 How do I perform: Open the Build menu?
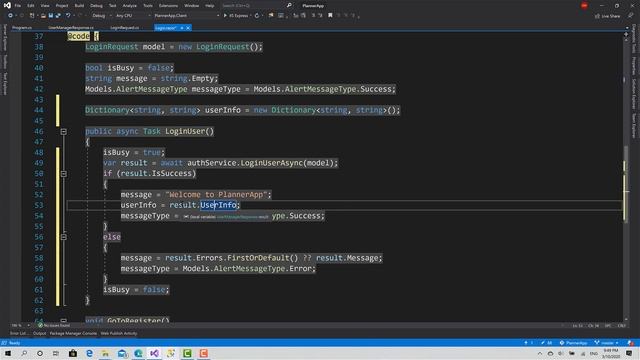coord(79,6)
